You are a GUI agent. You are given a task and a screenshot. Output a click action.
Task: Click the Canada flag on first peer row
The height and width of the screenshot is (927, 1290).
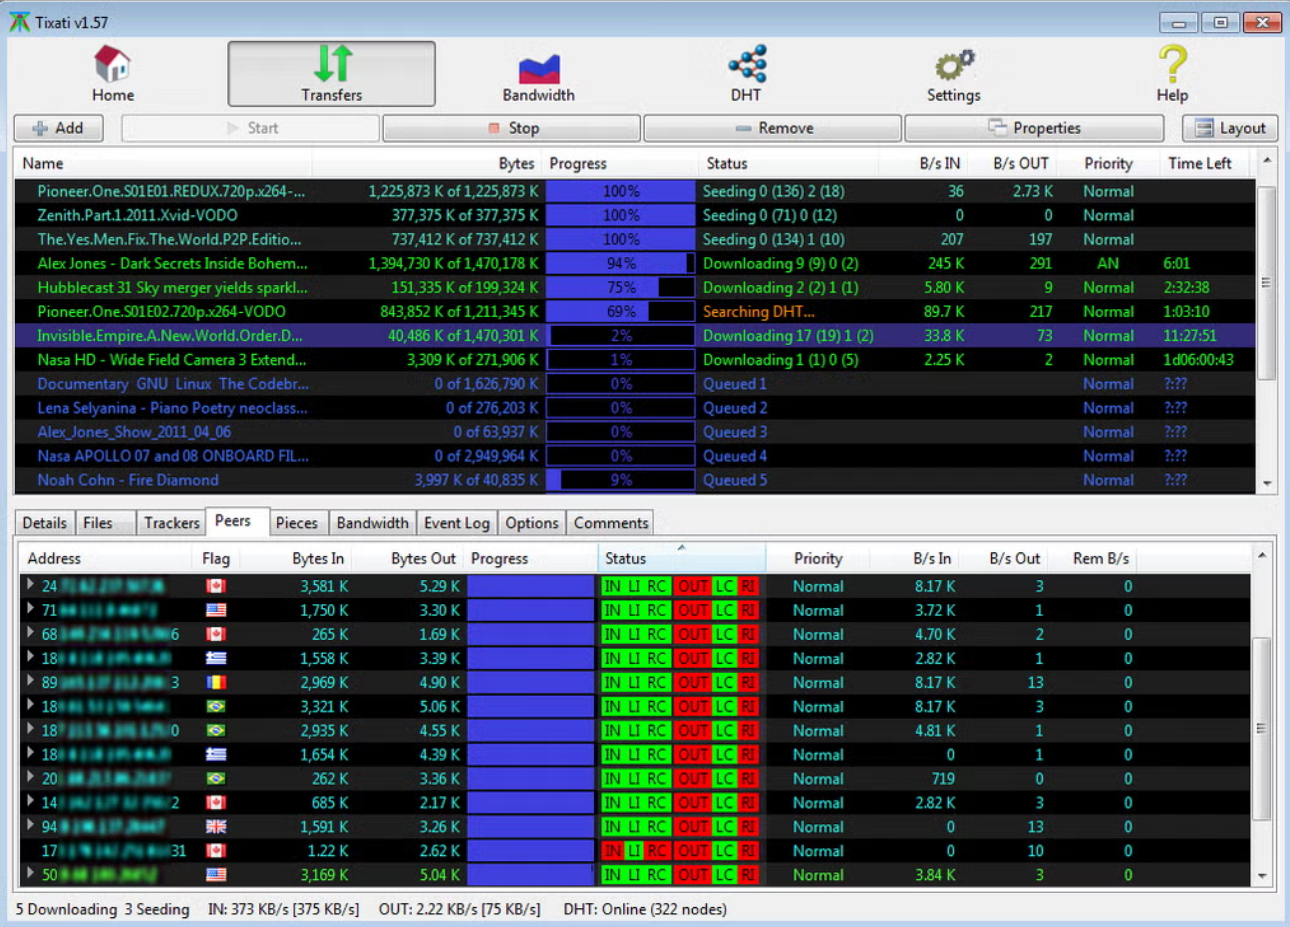[x=216, y=587]
